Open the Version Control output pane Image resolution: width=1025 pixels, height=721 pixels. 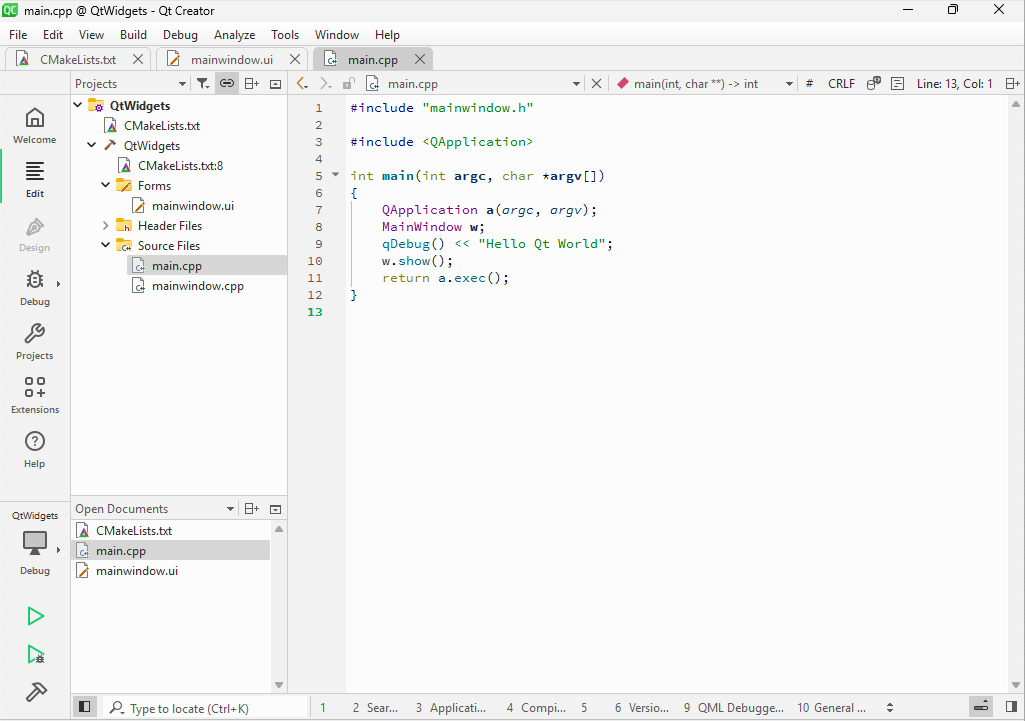[x=642, y=708]
